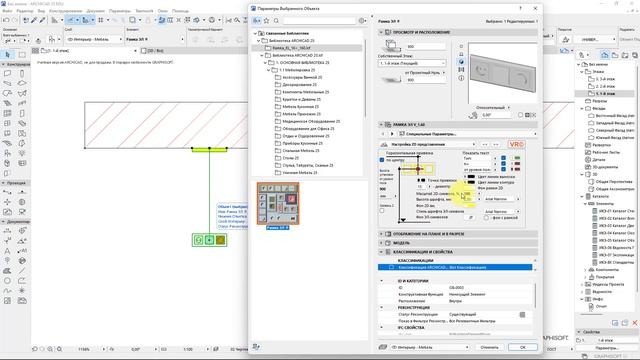
Task: Select the 3D view preview icon
Action: [461, 62]
